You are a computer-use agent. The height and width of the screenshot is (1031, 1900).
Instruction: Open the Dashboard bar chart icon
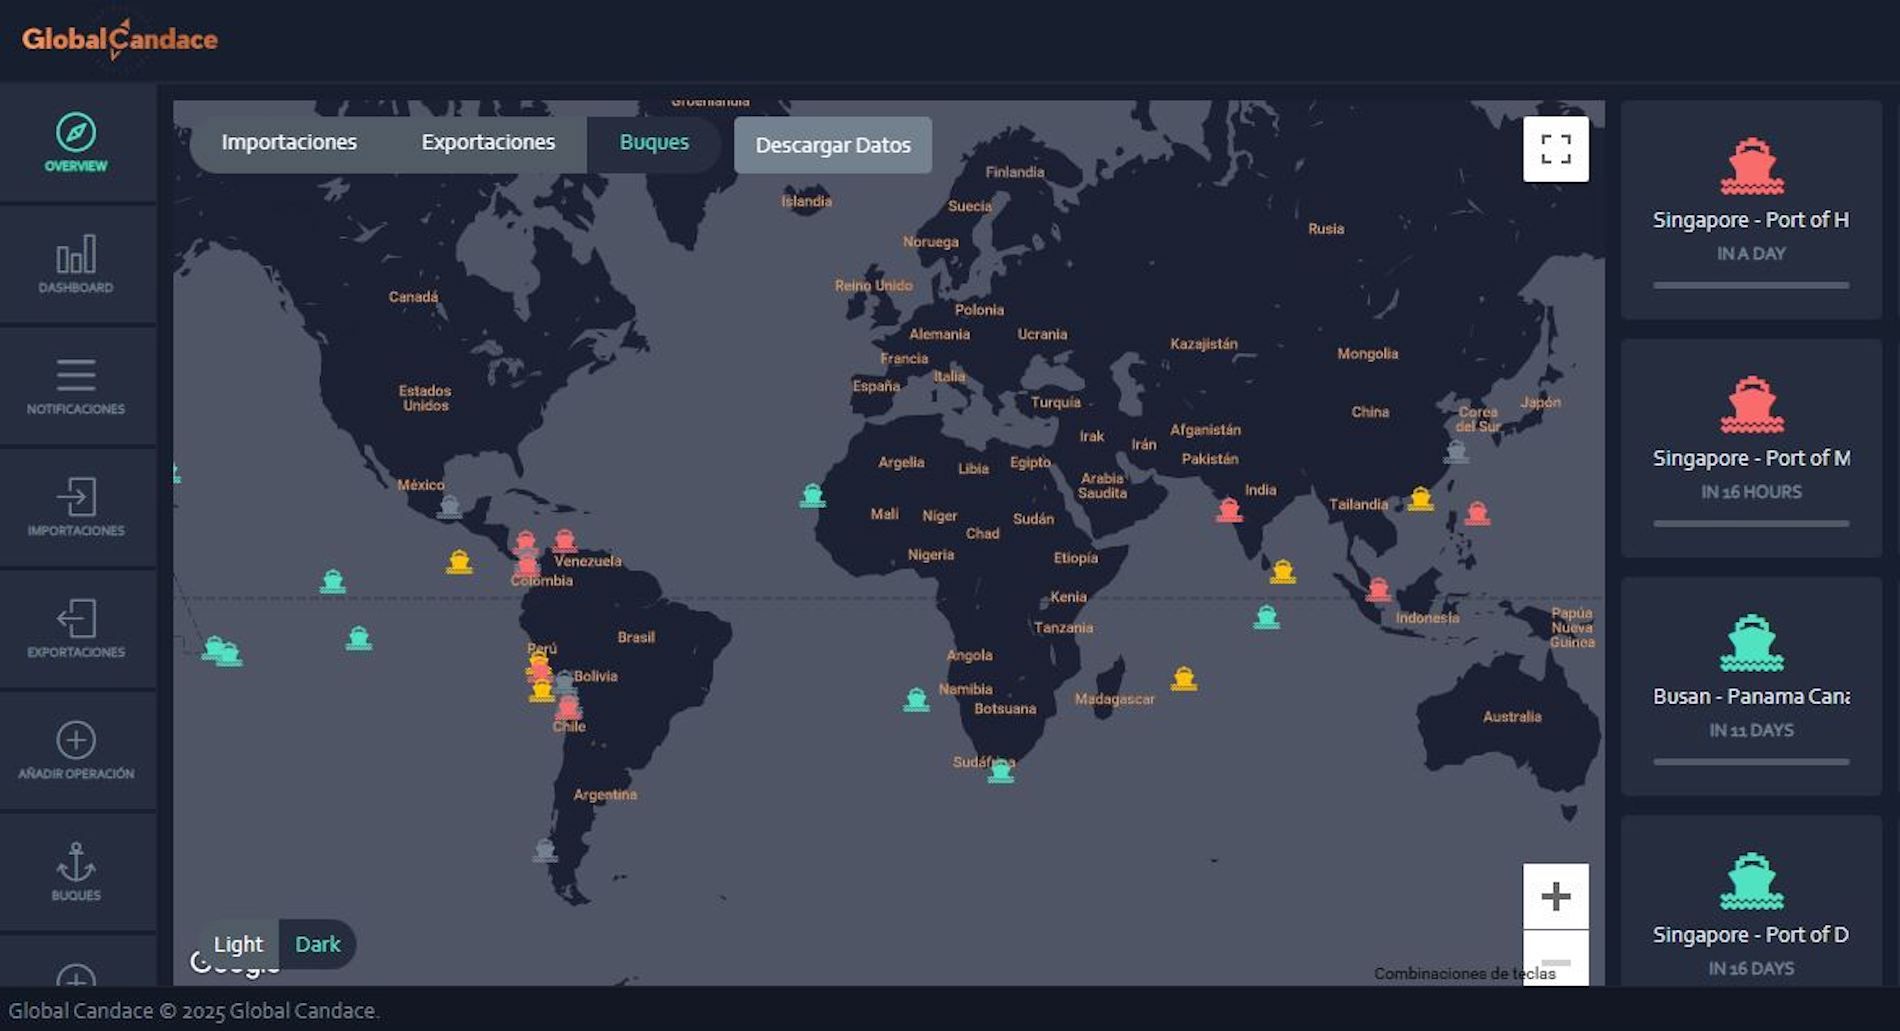pos(76,255)
